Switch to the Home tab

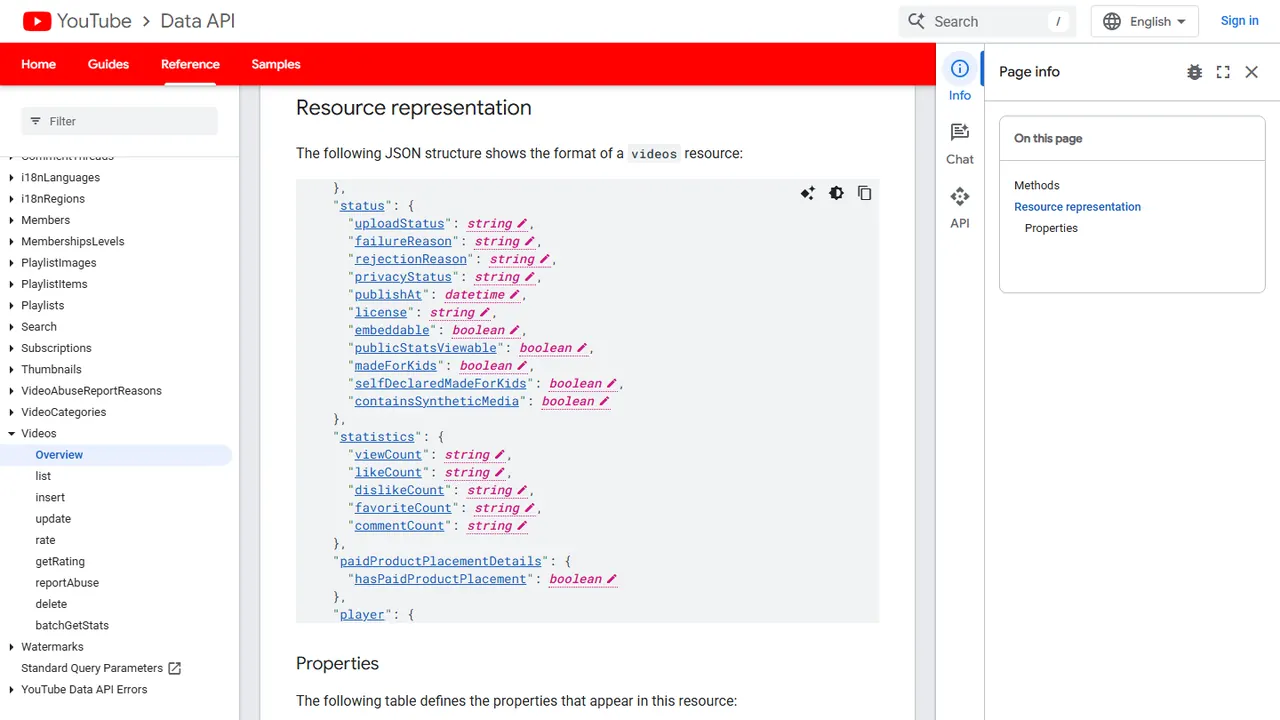tap(39, 64)
